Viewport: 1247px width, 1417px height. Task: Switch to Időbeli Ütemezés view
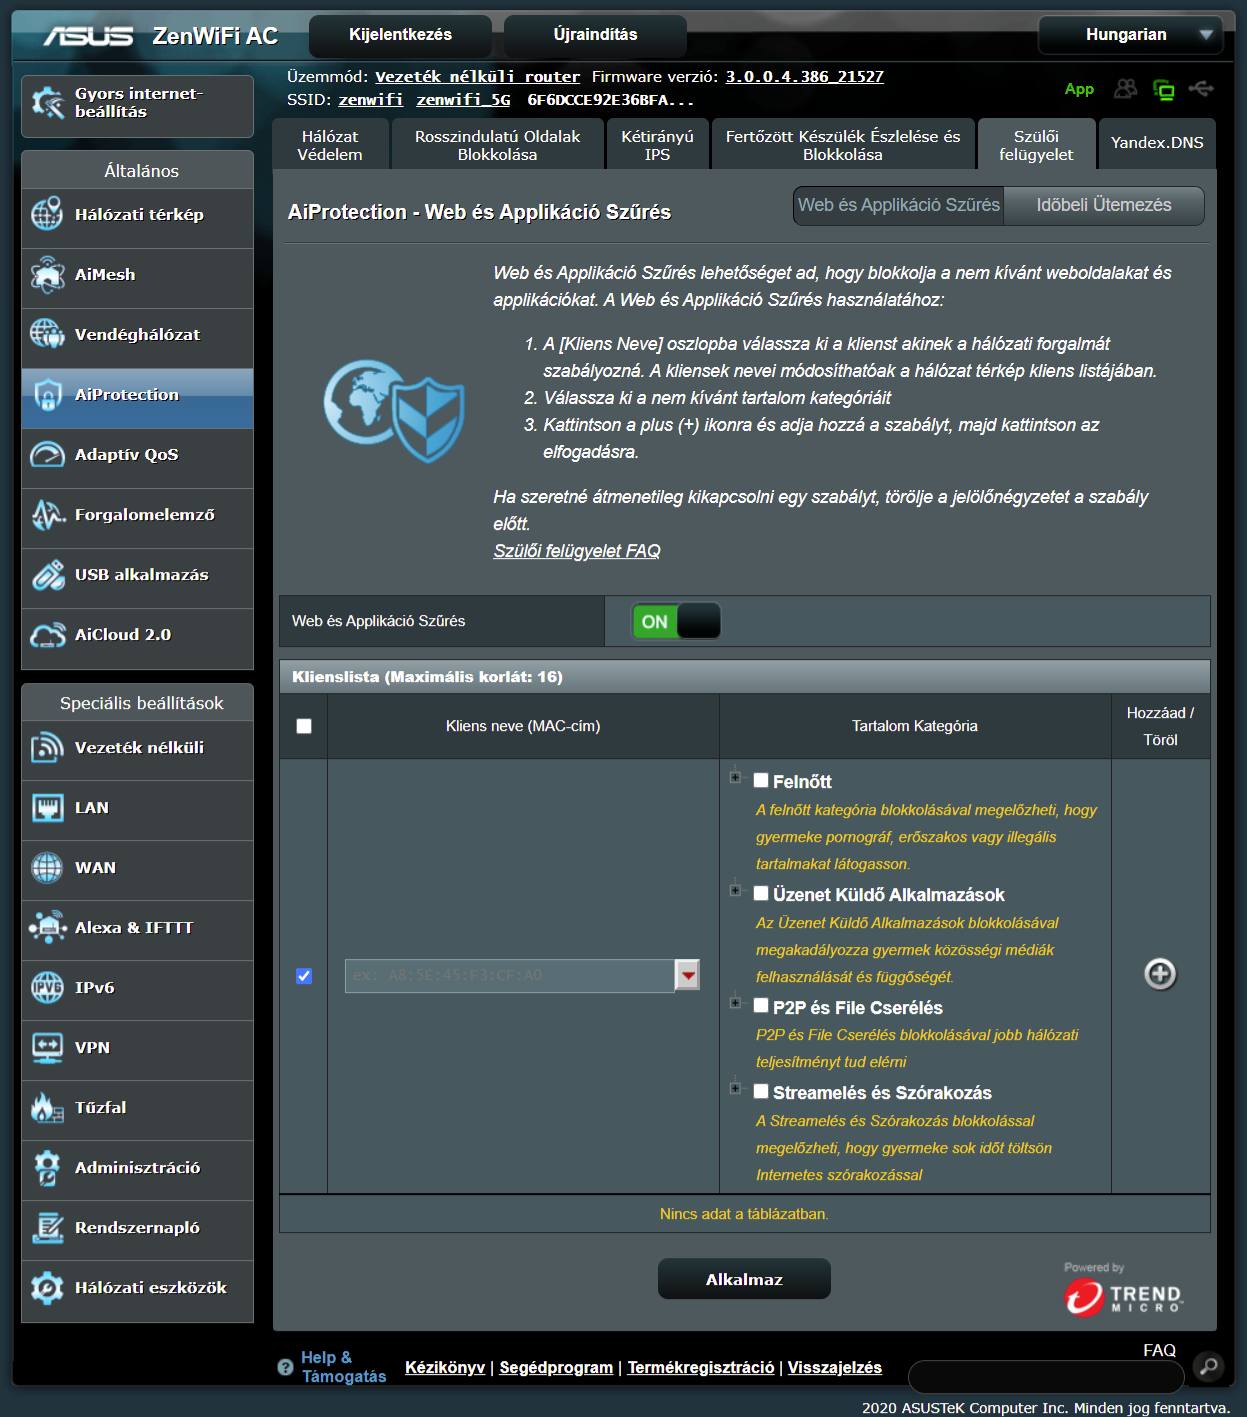[x=1104, y=205]
